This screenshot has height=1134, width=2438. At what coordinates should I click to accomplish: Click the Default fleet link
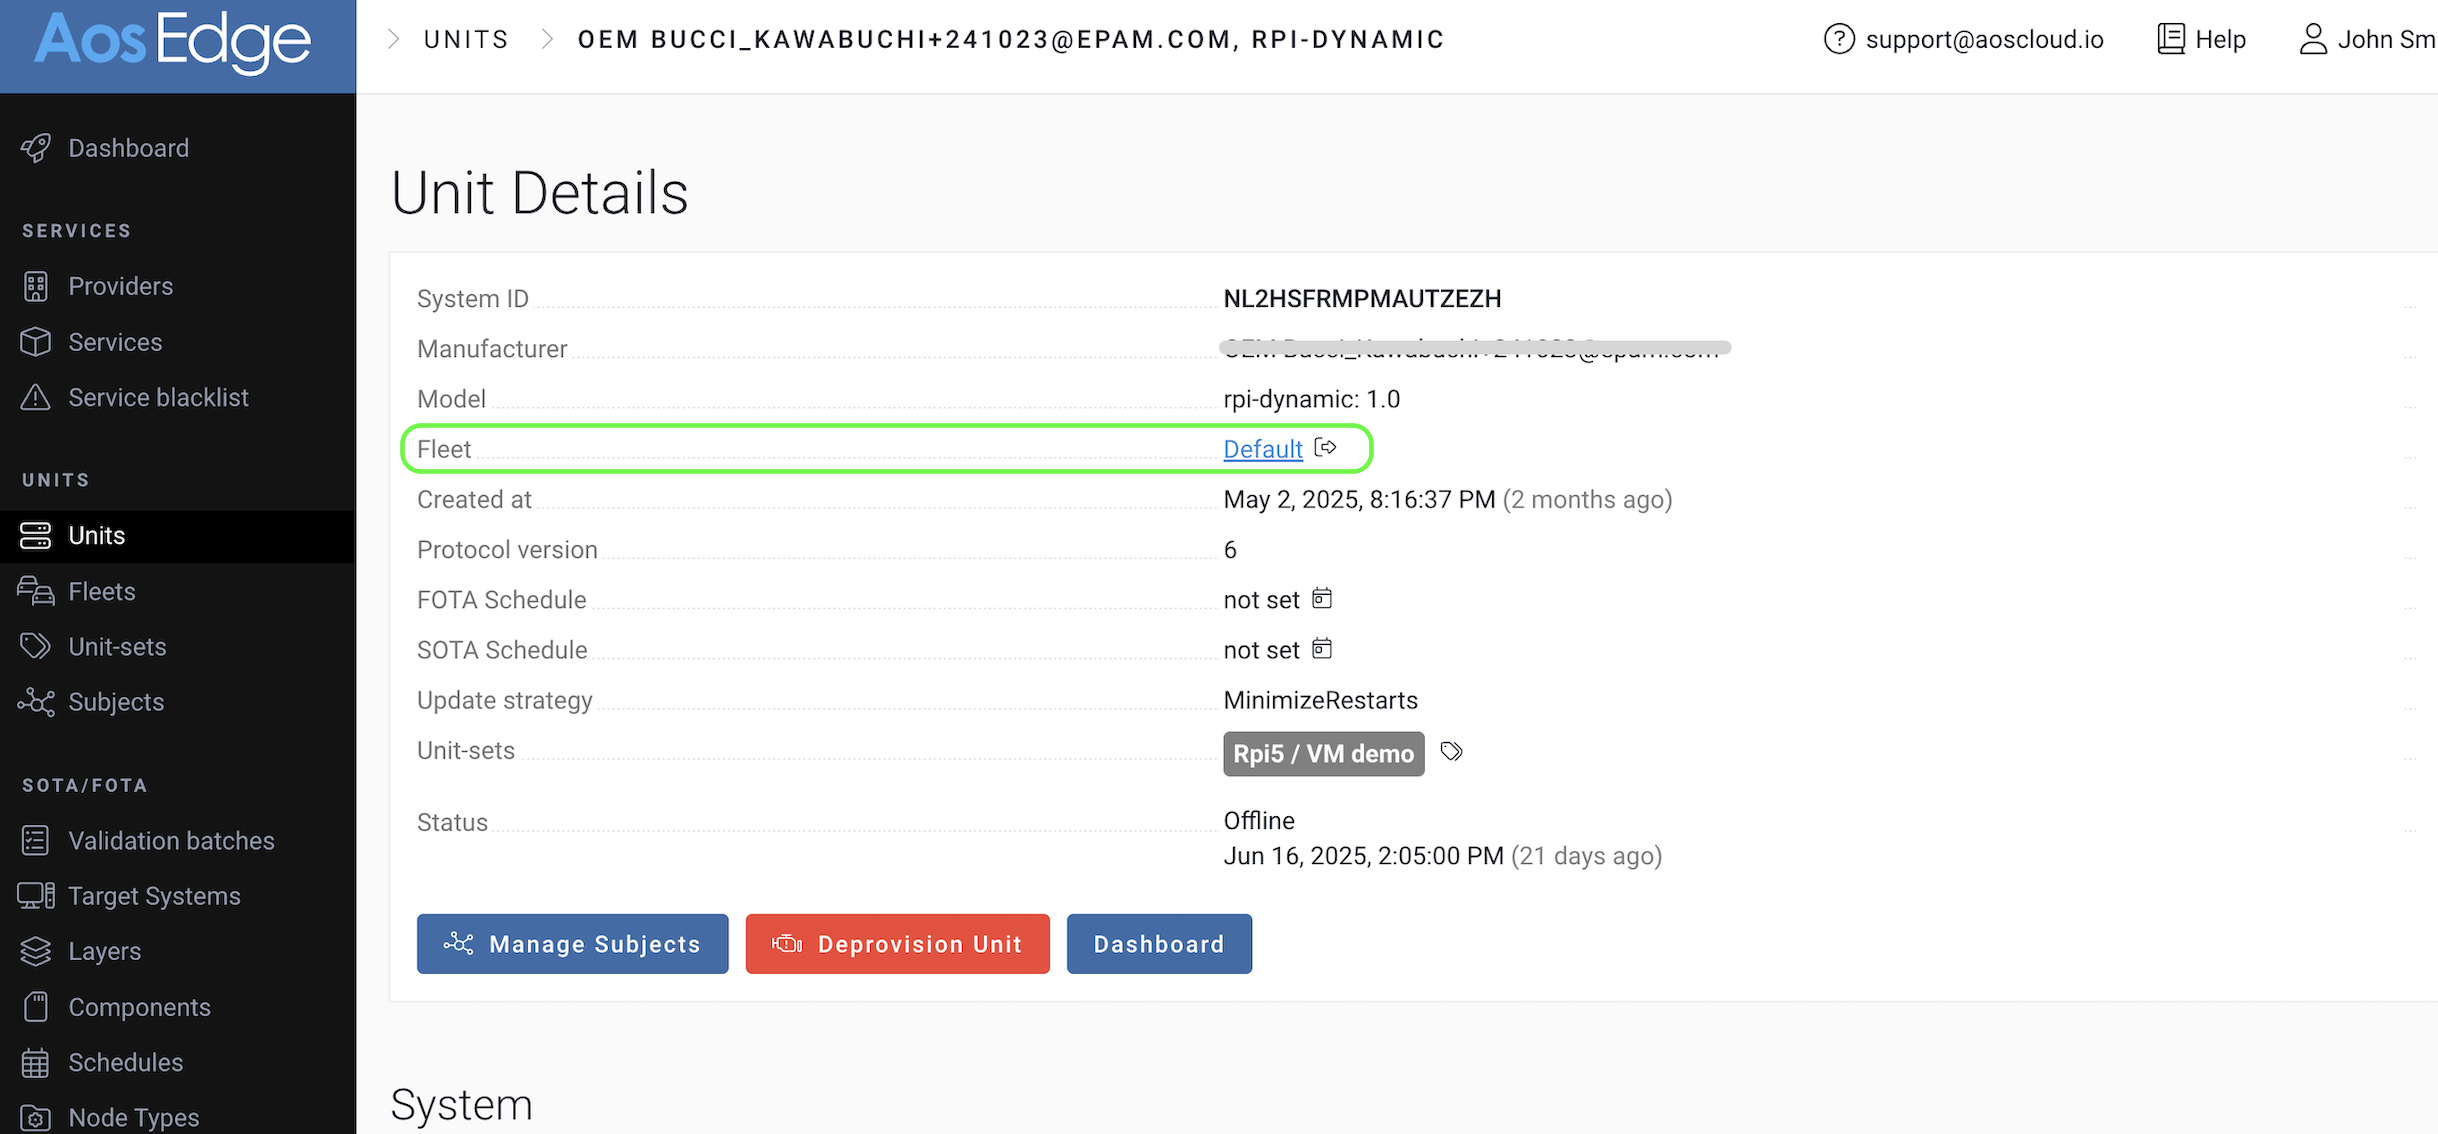[x=1262, y=449]
